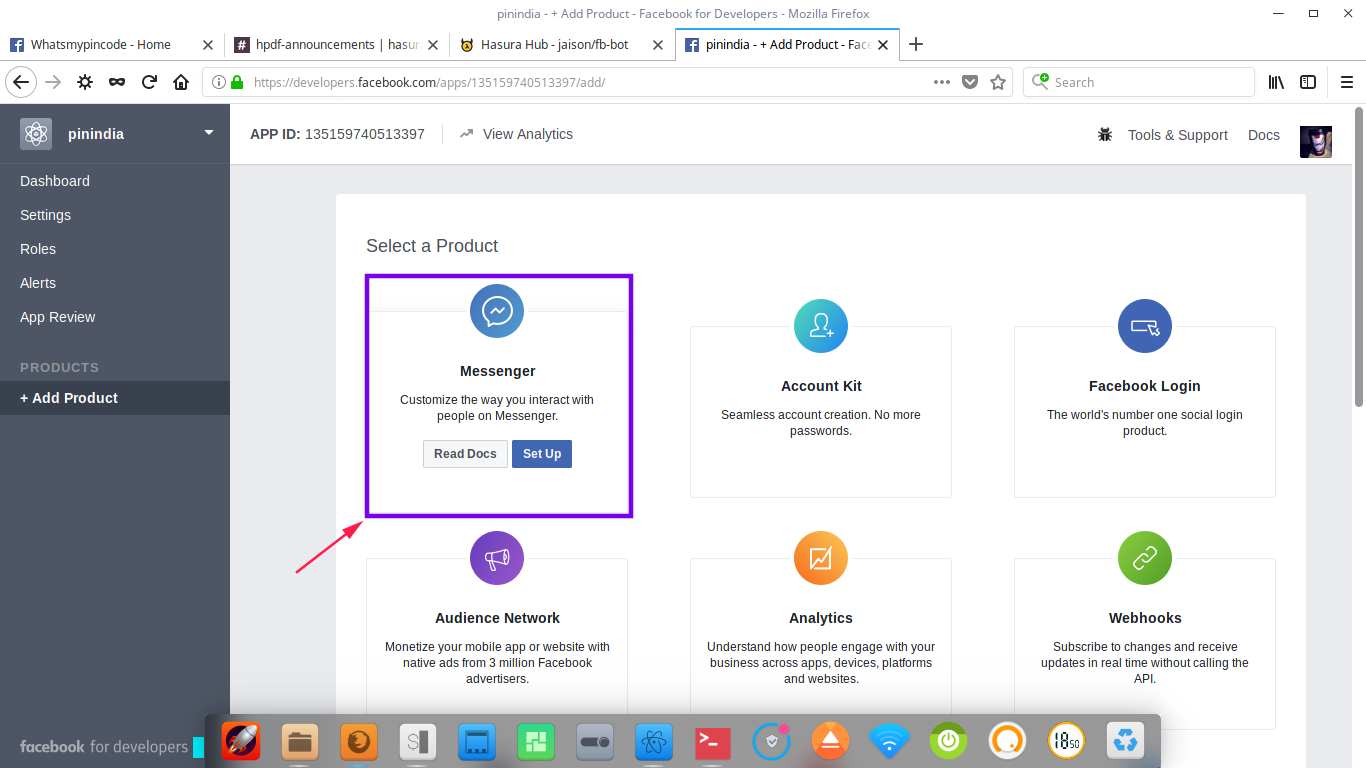This screenshot has width=1366, height=768.
Task: Go back with the browser back arrow
Action: pos(22,82)
